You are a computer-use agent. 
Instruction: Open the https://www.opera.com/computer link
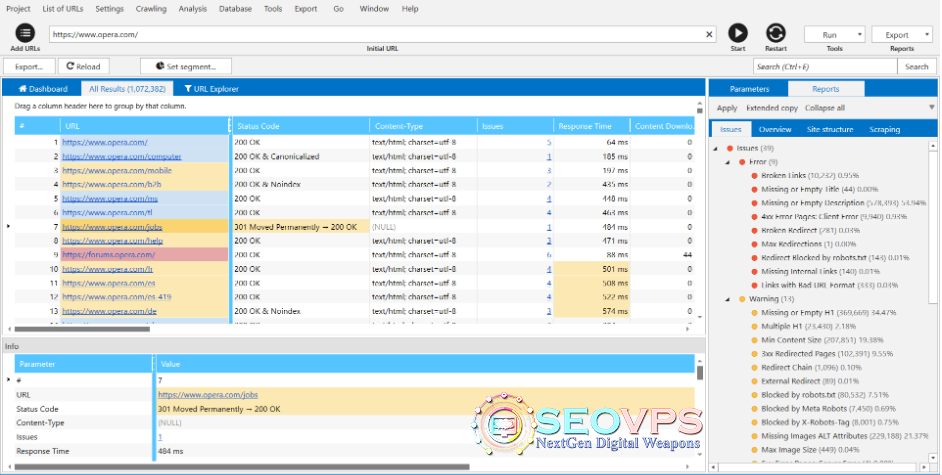point(121,157)
